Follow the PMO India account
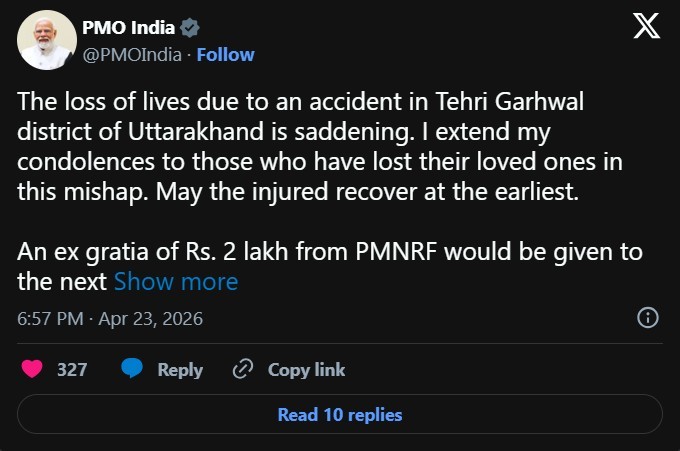680x451 pixels. tap(225, 54)
